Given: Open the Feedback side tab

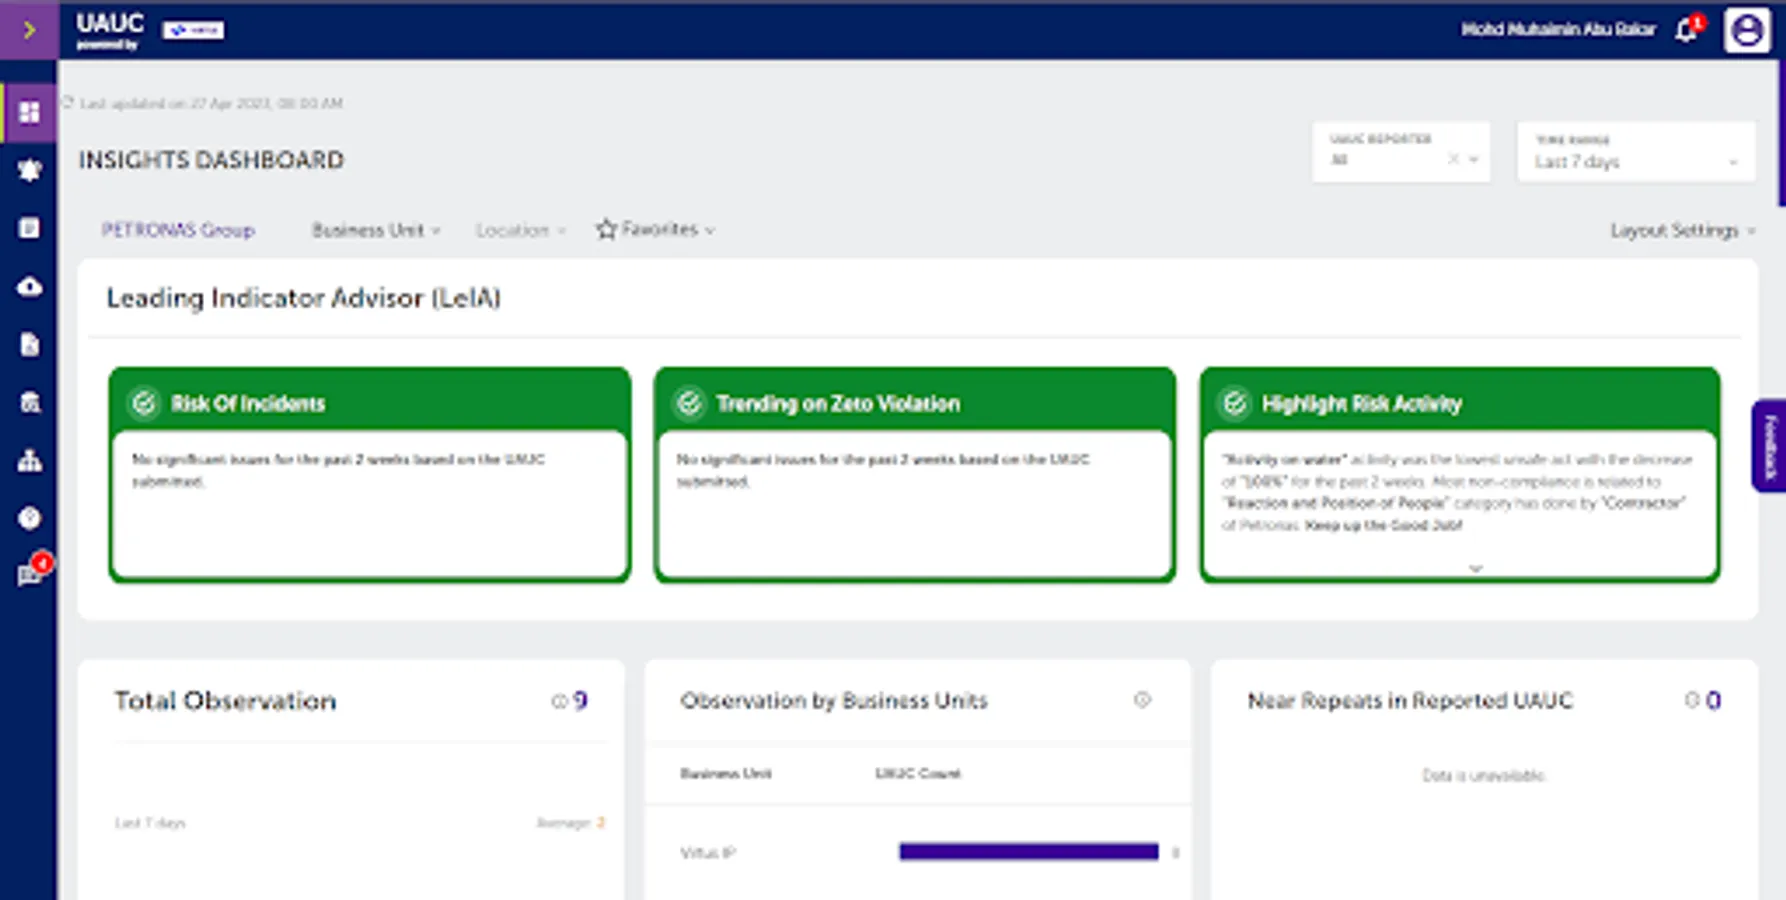Looking at the screenshot, I should [1768, 446].
